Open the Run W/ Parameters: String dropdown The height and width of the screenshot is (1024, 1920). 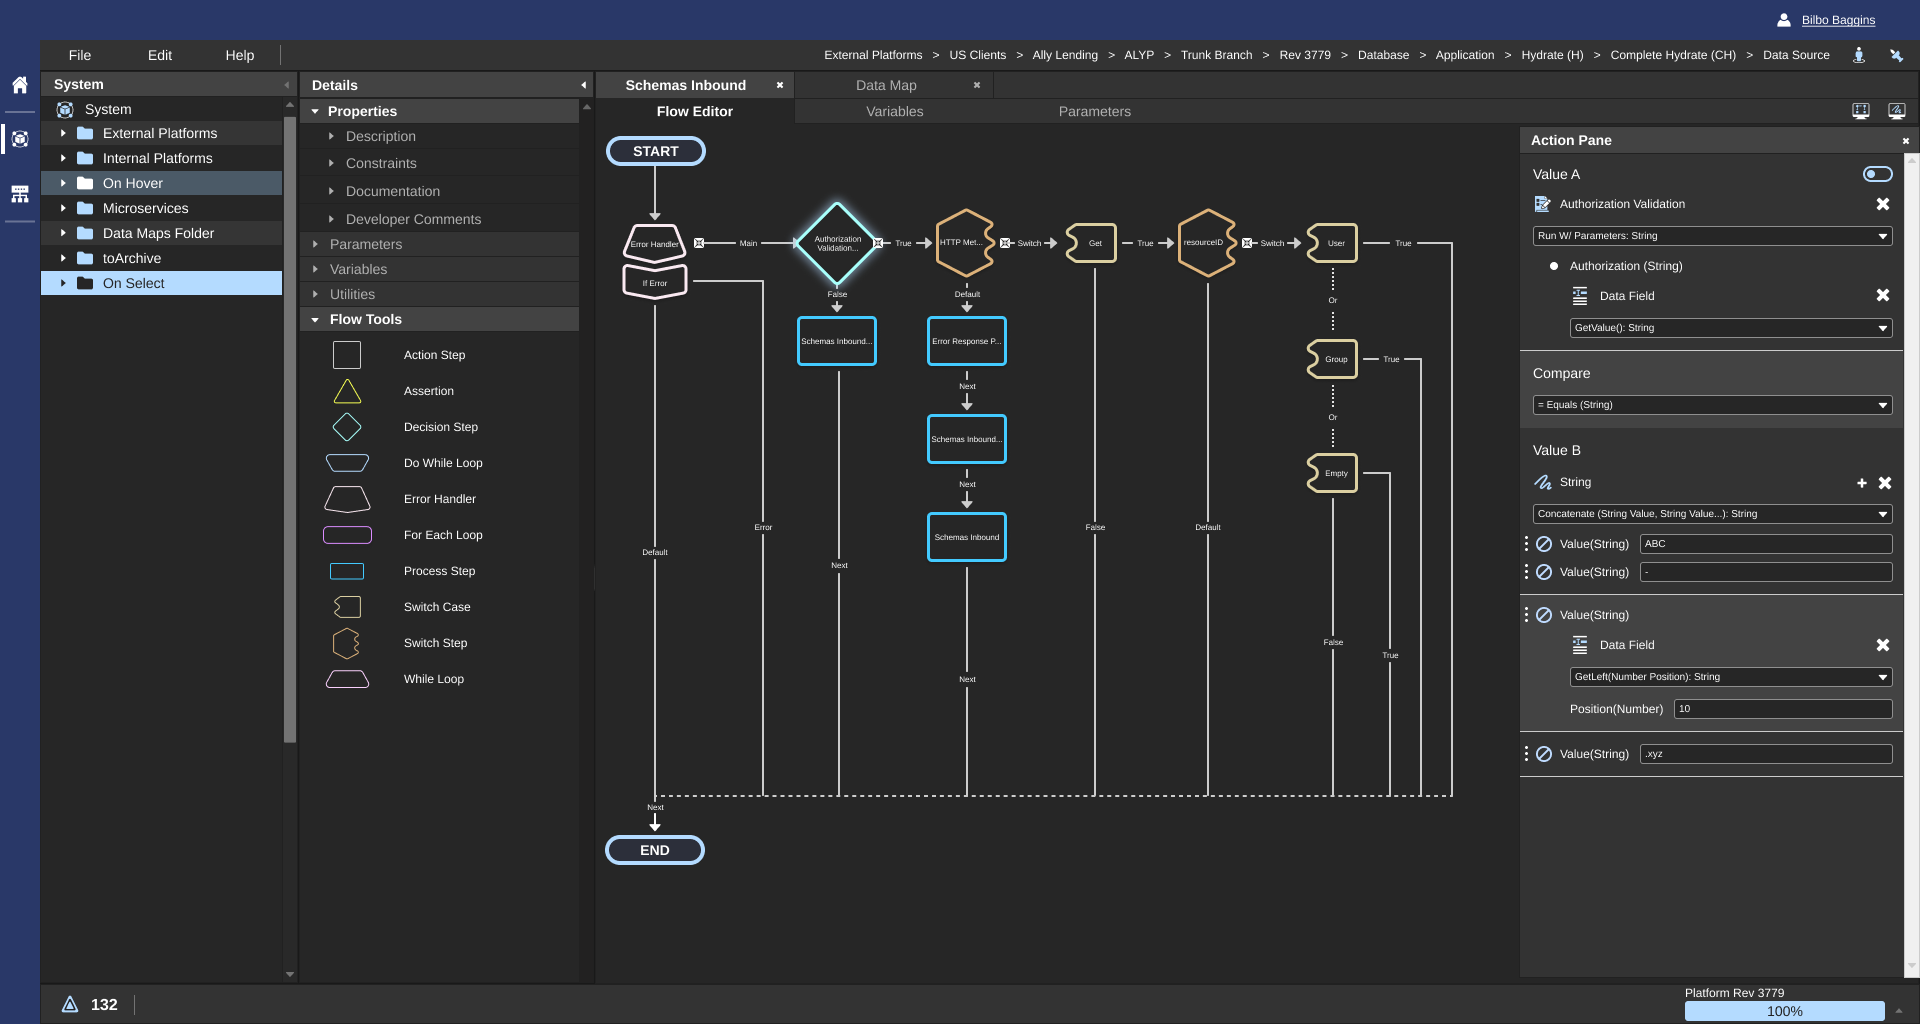click(1711, 236)
